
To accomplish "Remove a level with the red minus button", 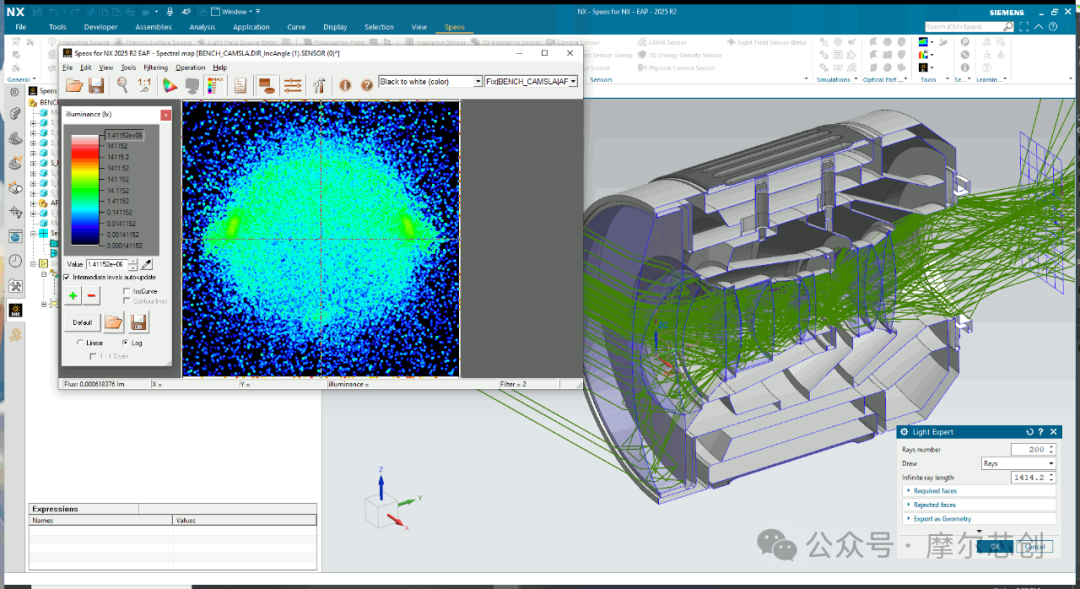I will (x=92, y=296).
